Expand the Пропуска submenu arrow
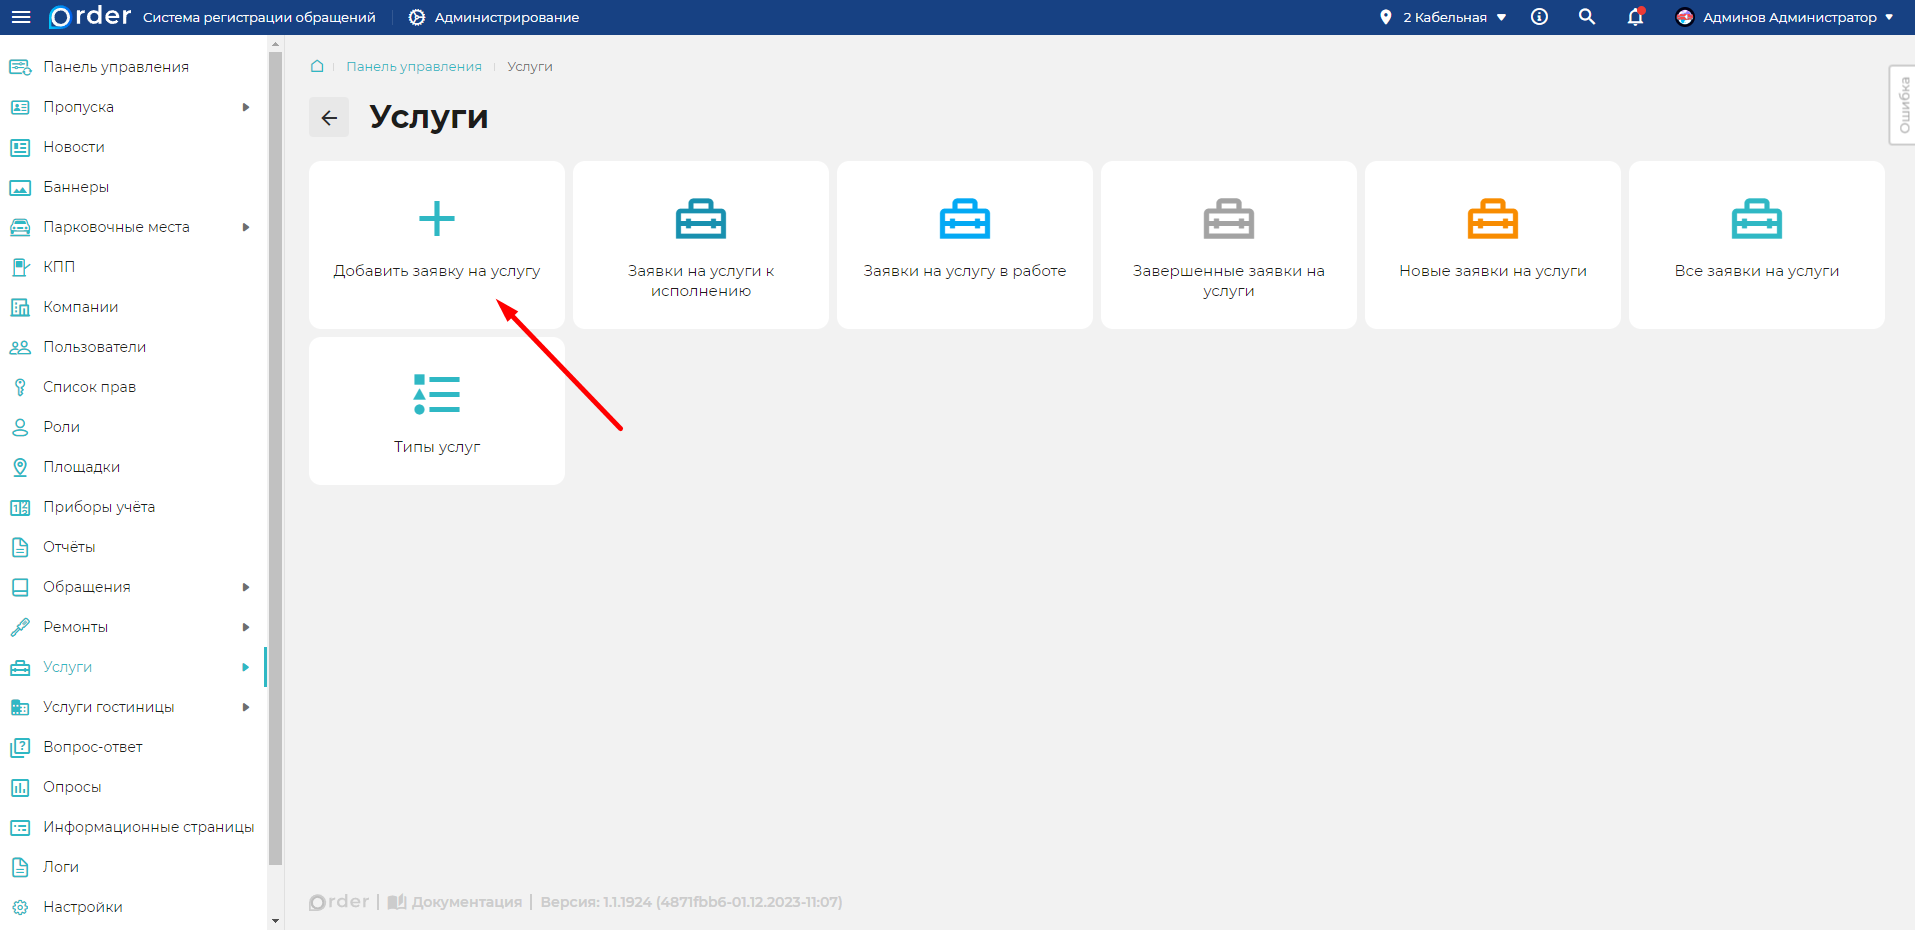1915x930 pixels. pyautogui.click(x=245, y=107)
